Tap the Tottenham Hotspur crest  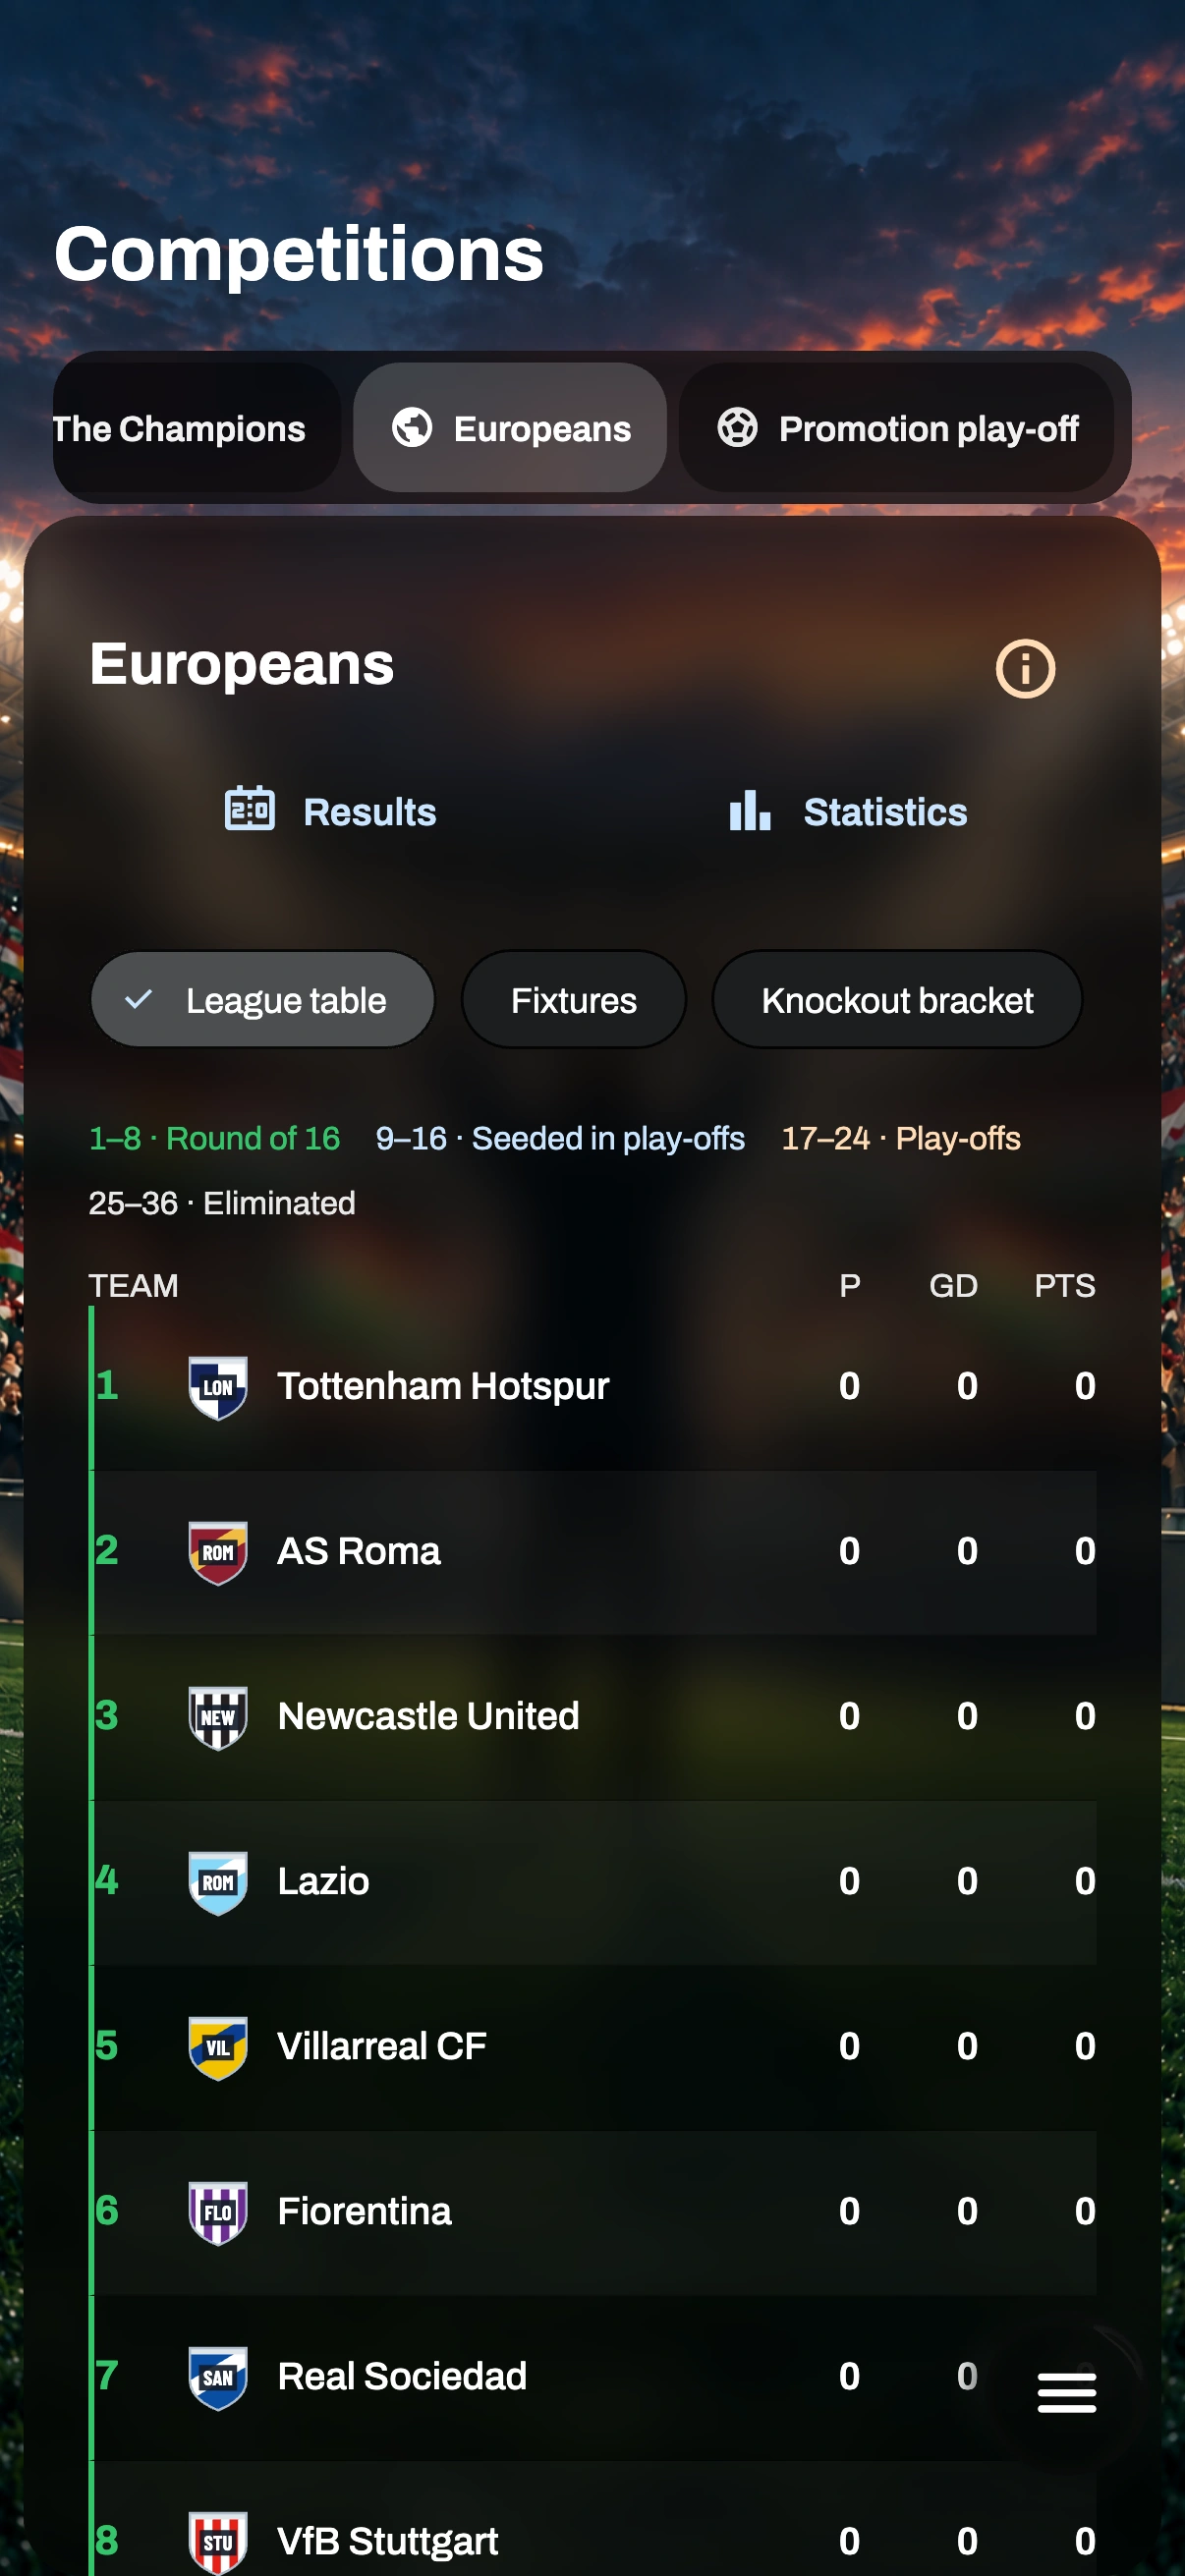(218, 1387)
